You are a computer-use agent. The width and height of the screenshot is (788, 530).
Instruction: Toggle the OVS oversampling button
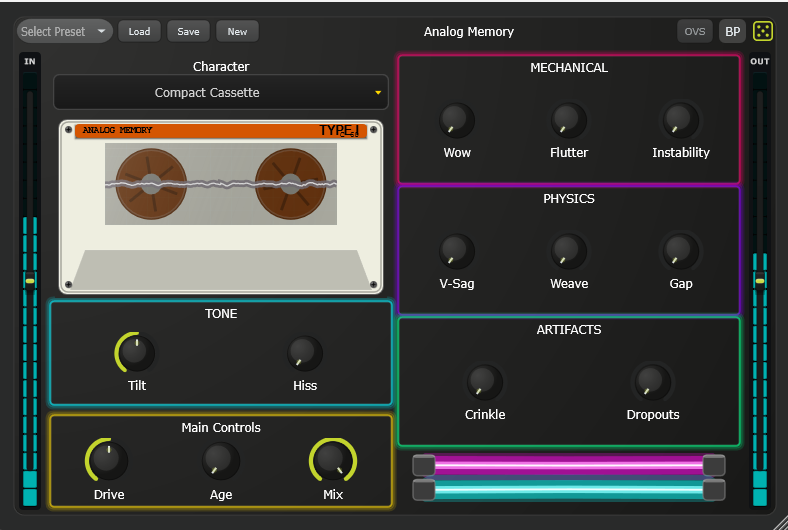(x=695, y=31)
